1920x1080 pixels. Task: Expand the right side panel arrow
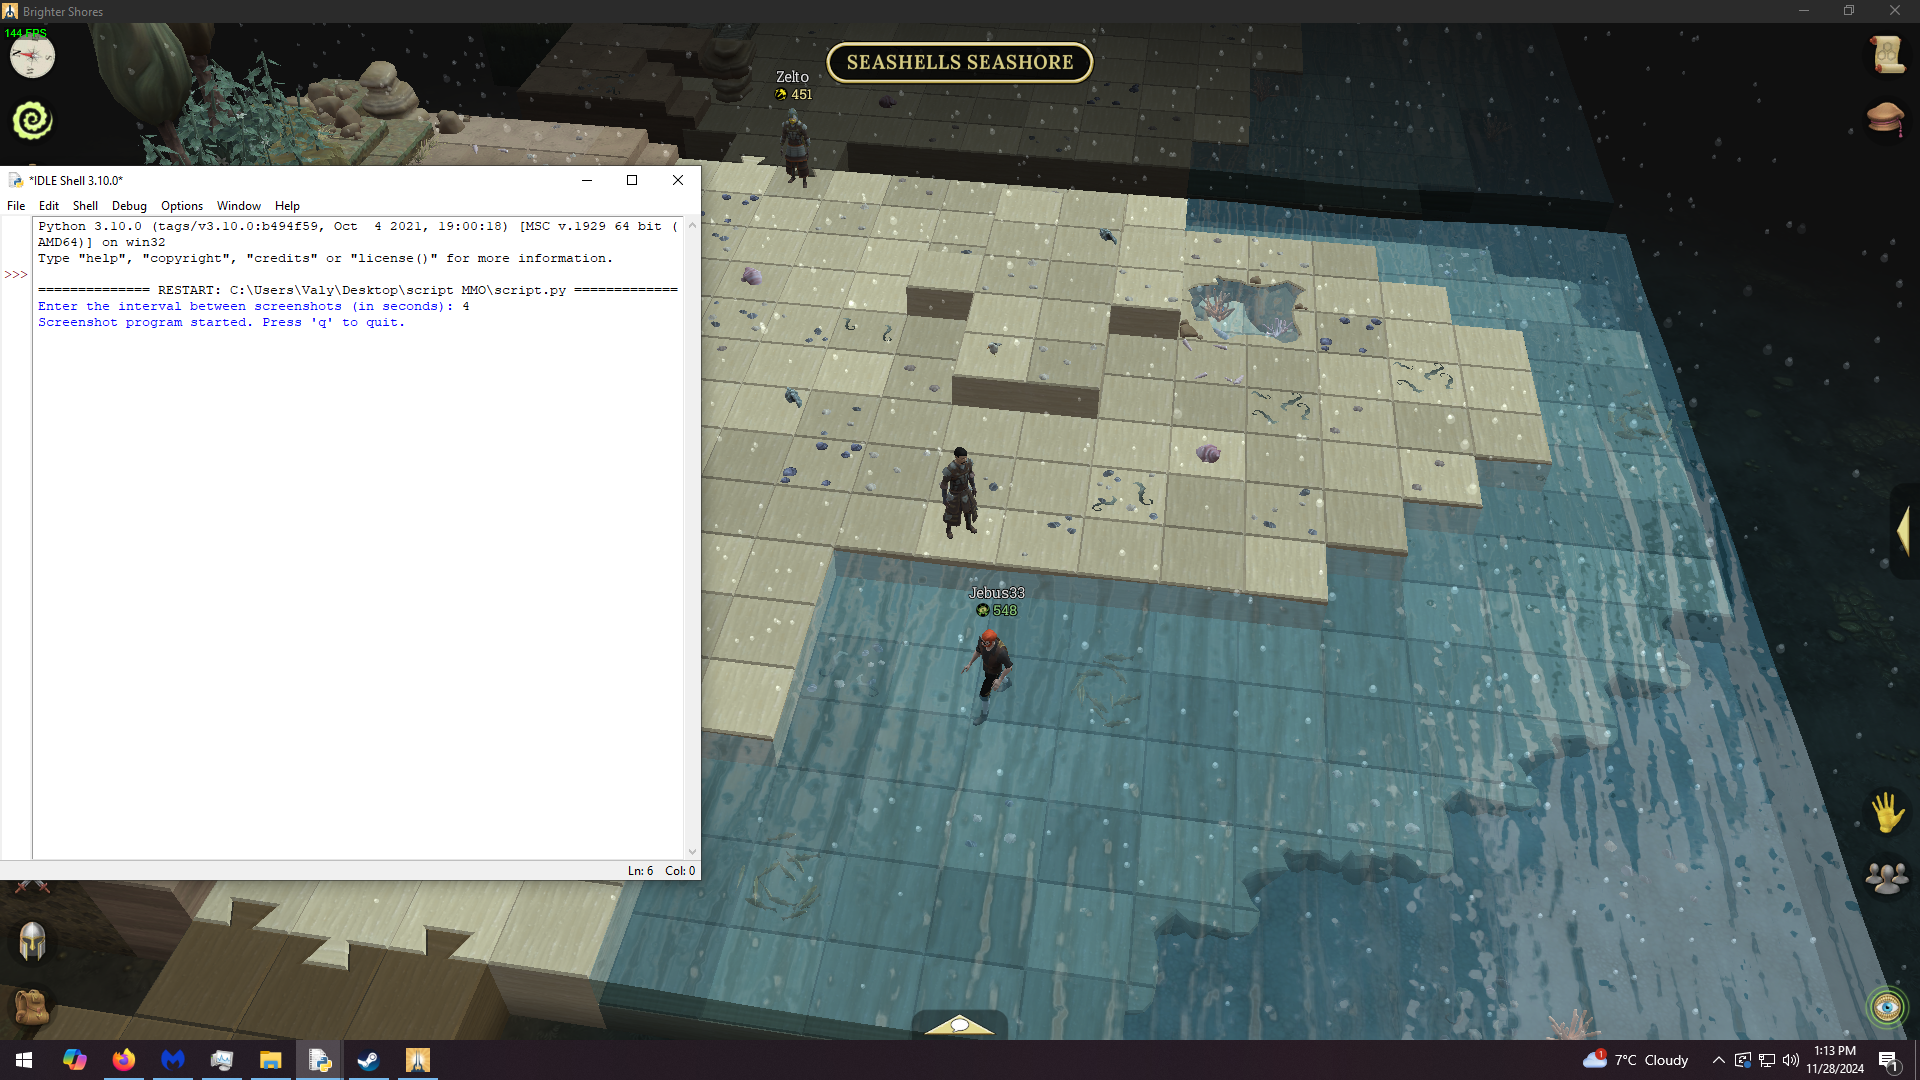click(1903, 531)
